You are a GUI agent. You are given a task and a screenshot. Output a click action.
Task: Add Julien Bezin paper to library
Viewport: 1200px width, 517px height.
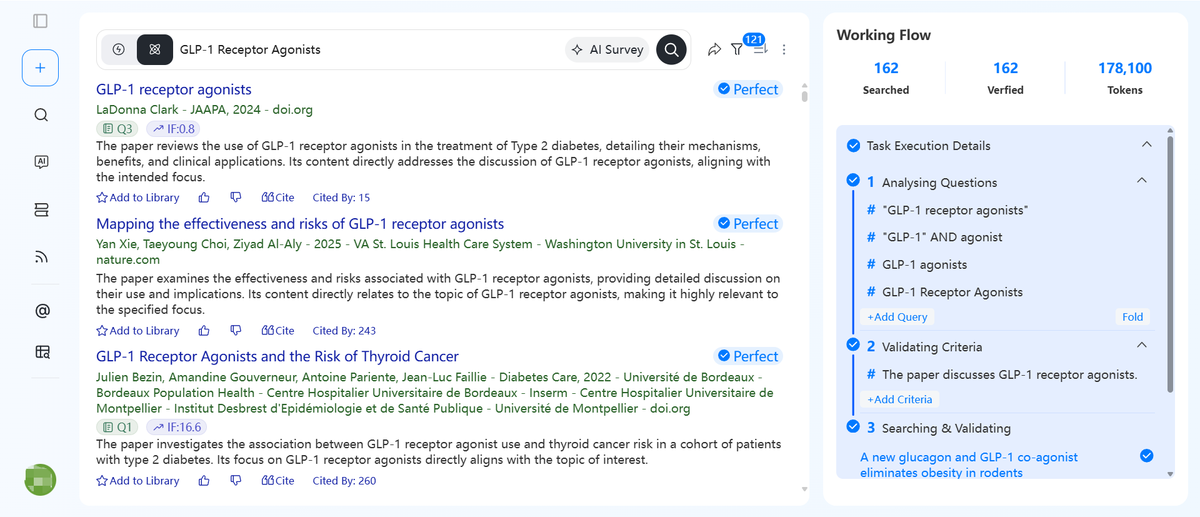[138, 481]
